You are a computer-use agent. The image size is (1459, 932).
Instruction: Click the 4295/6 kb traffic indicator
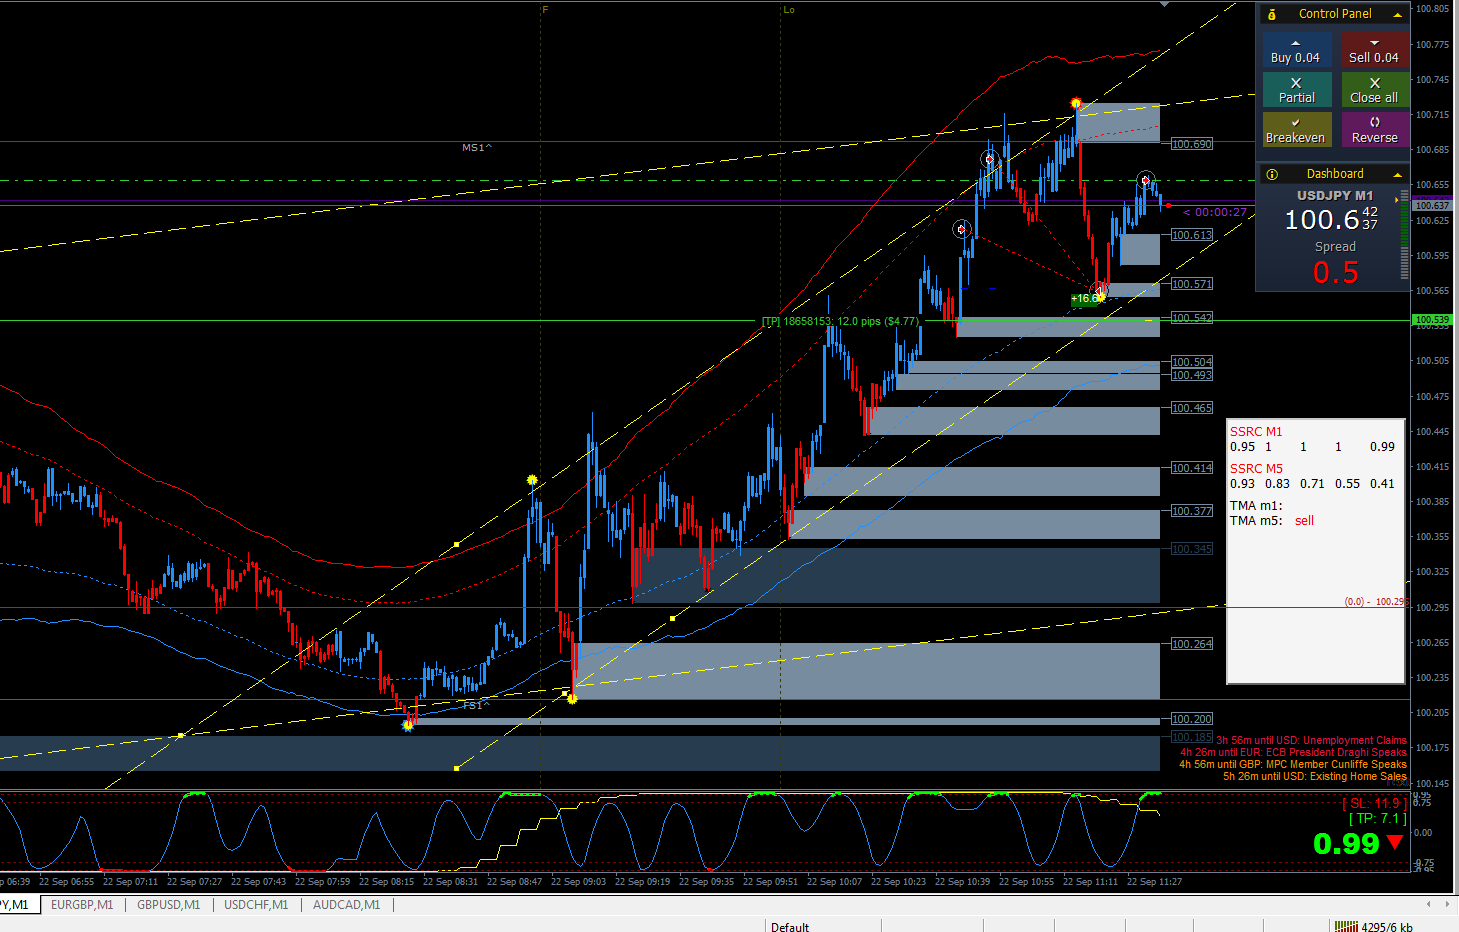tap(1387, 927)
